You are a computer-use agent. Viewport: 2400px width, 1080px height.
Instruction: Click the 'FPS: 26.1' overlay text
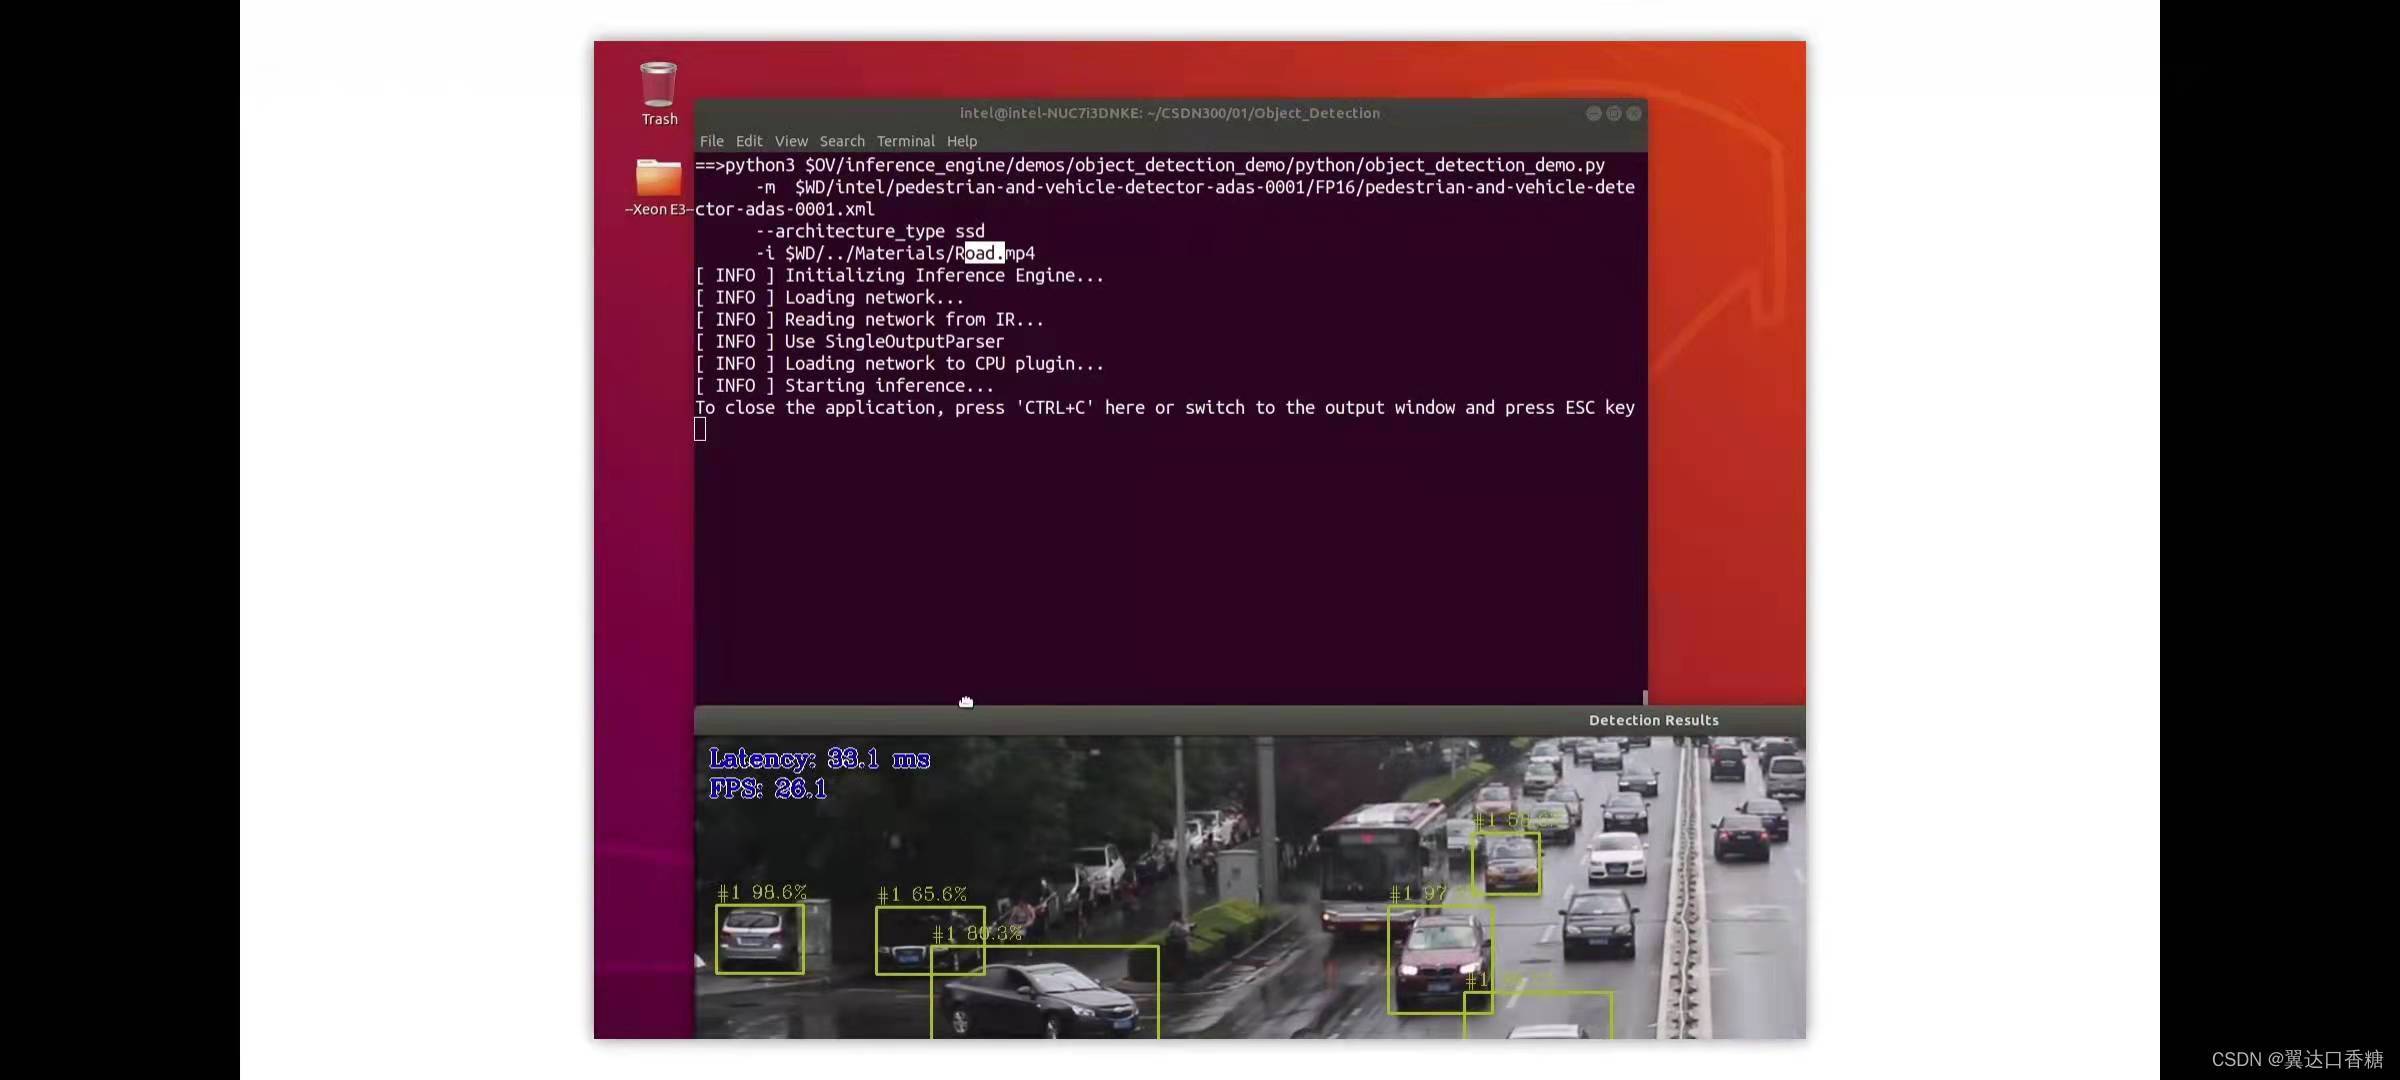click(768, 789)
